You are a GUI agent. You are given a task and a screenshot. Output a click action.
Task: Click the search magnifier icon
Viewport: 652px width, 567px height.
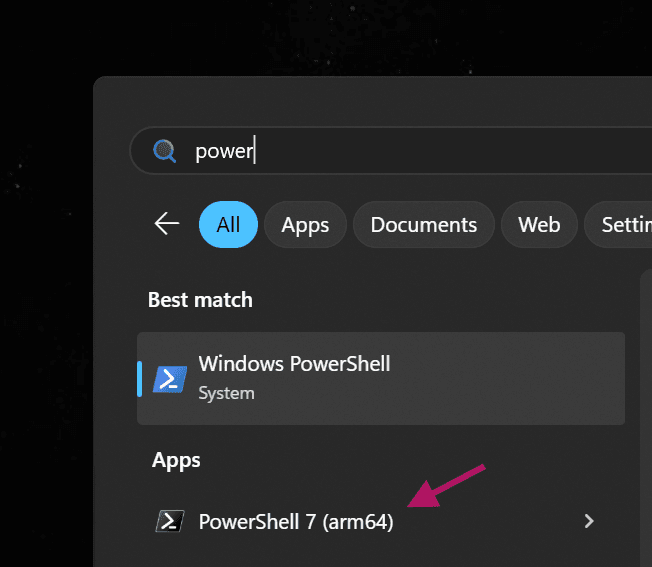click(165, 151)
